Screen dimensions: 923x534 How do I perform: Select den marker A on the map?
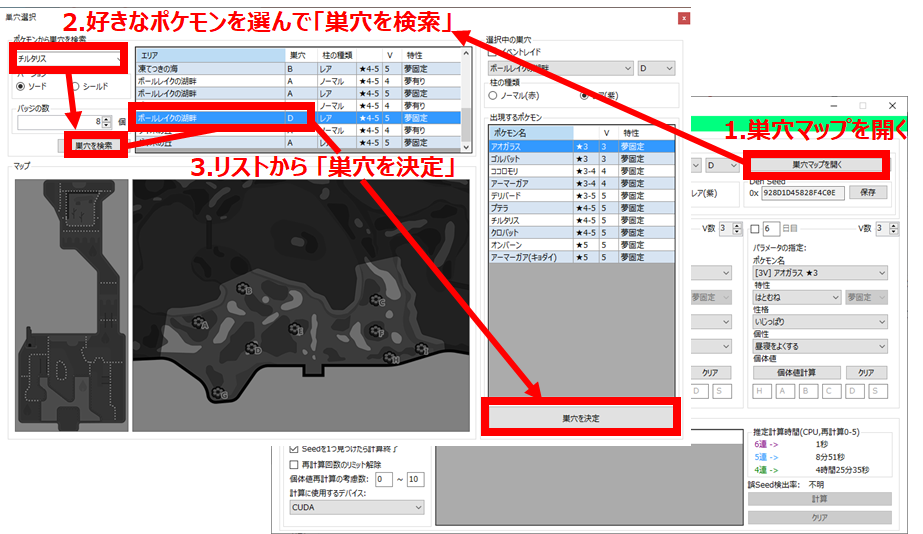(200, 323)
